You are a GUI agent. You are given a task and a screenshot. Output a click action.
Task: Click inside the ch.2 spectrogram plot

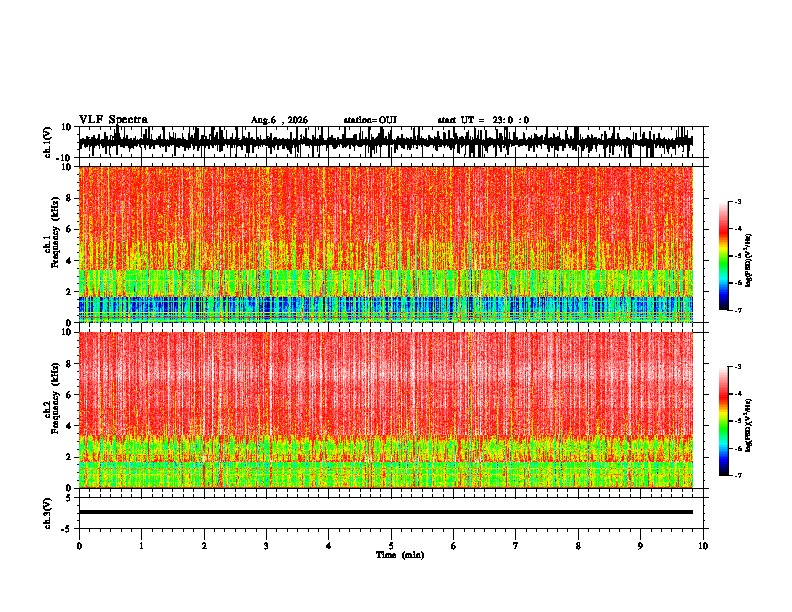386,410
